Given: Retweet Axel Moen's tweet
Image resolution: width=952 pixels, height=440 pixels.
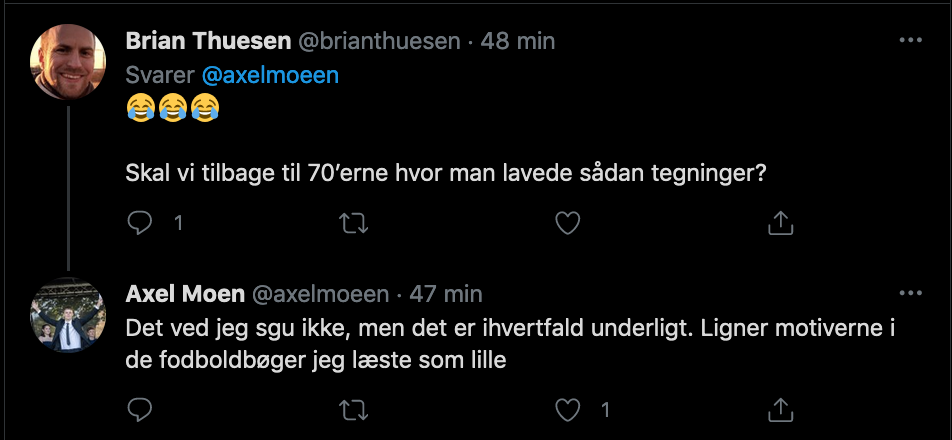Looking at the screenshot, I should point(354,409).
